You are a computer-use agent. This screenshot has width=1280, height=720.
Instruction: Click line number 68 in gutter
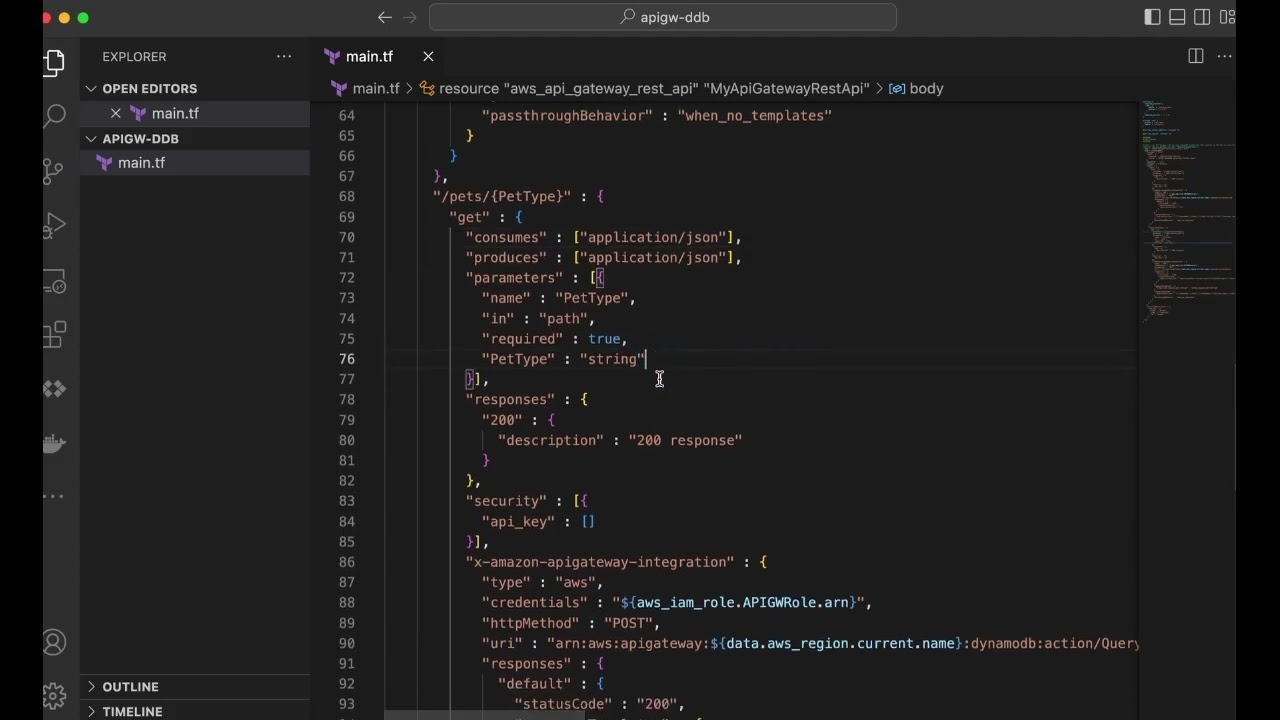tap(346, 196)
